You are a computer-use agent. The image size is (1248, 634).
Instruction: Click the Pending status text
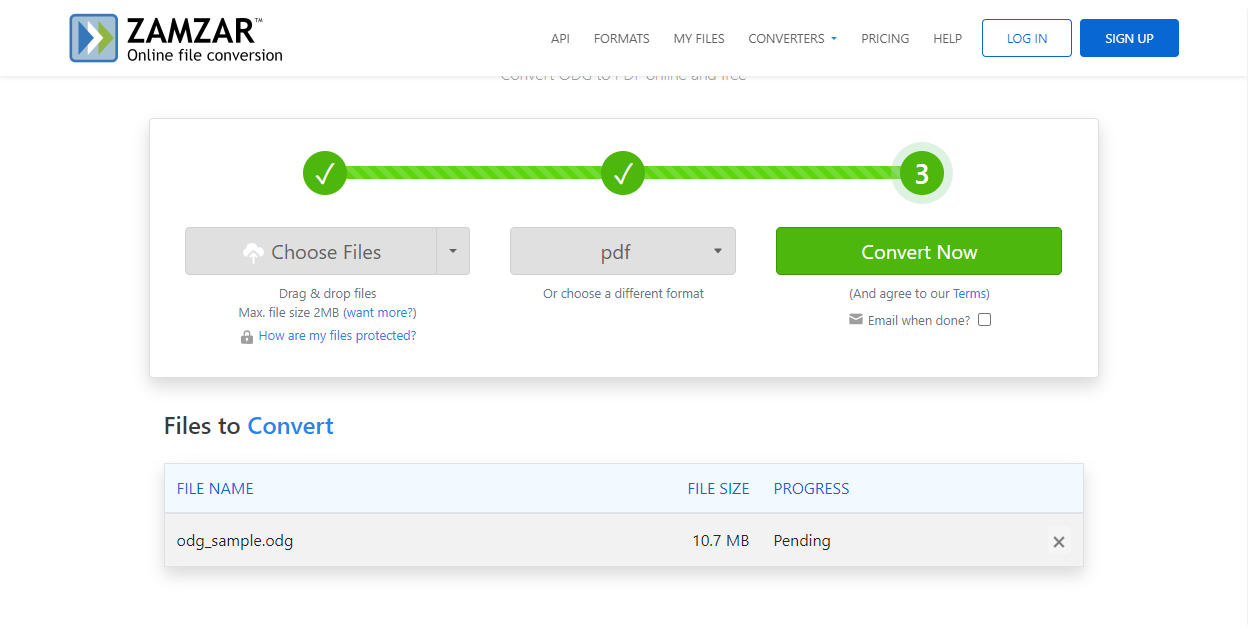point(802,541)
